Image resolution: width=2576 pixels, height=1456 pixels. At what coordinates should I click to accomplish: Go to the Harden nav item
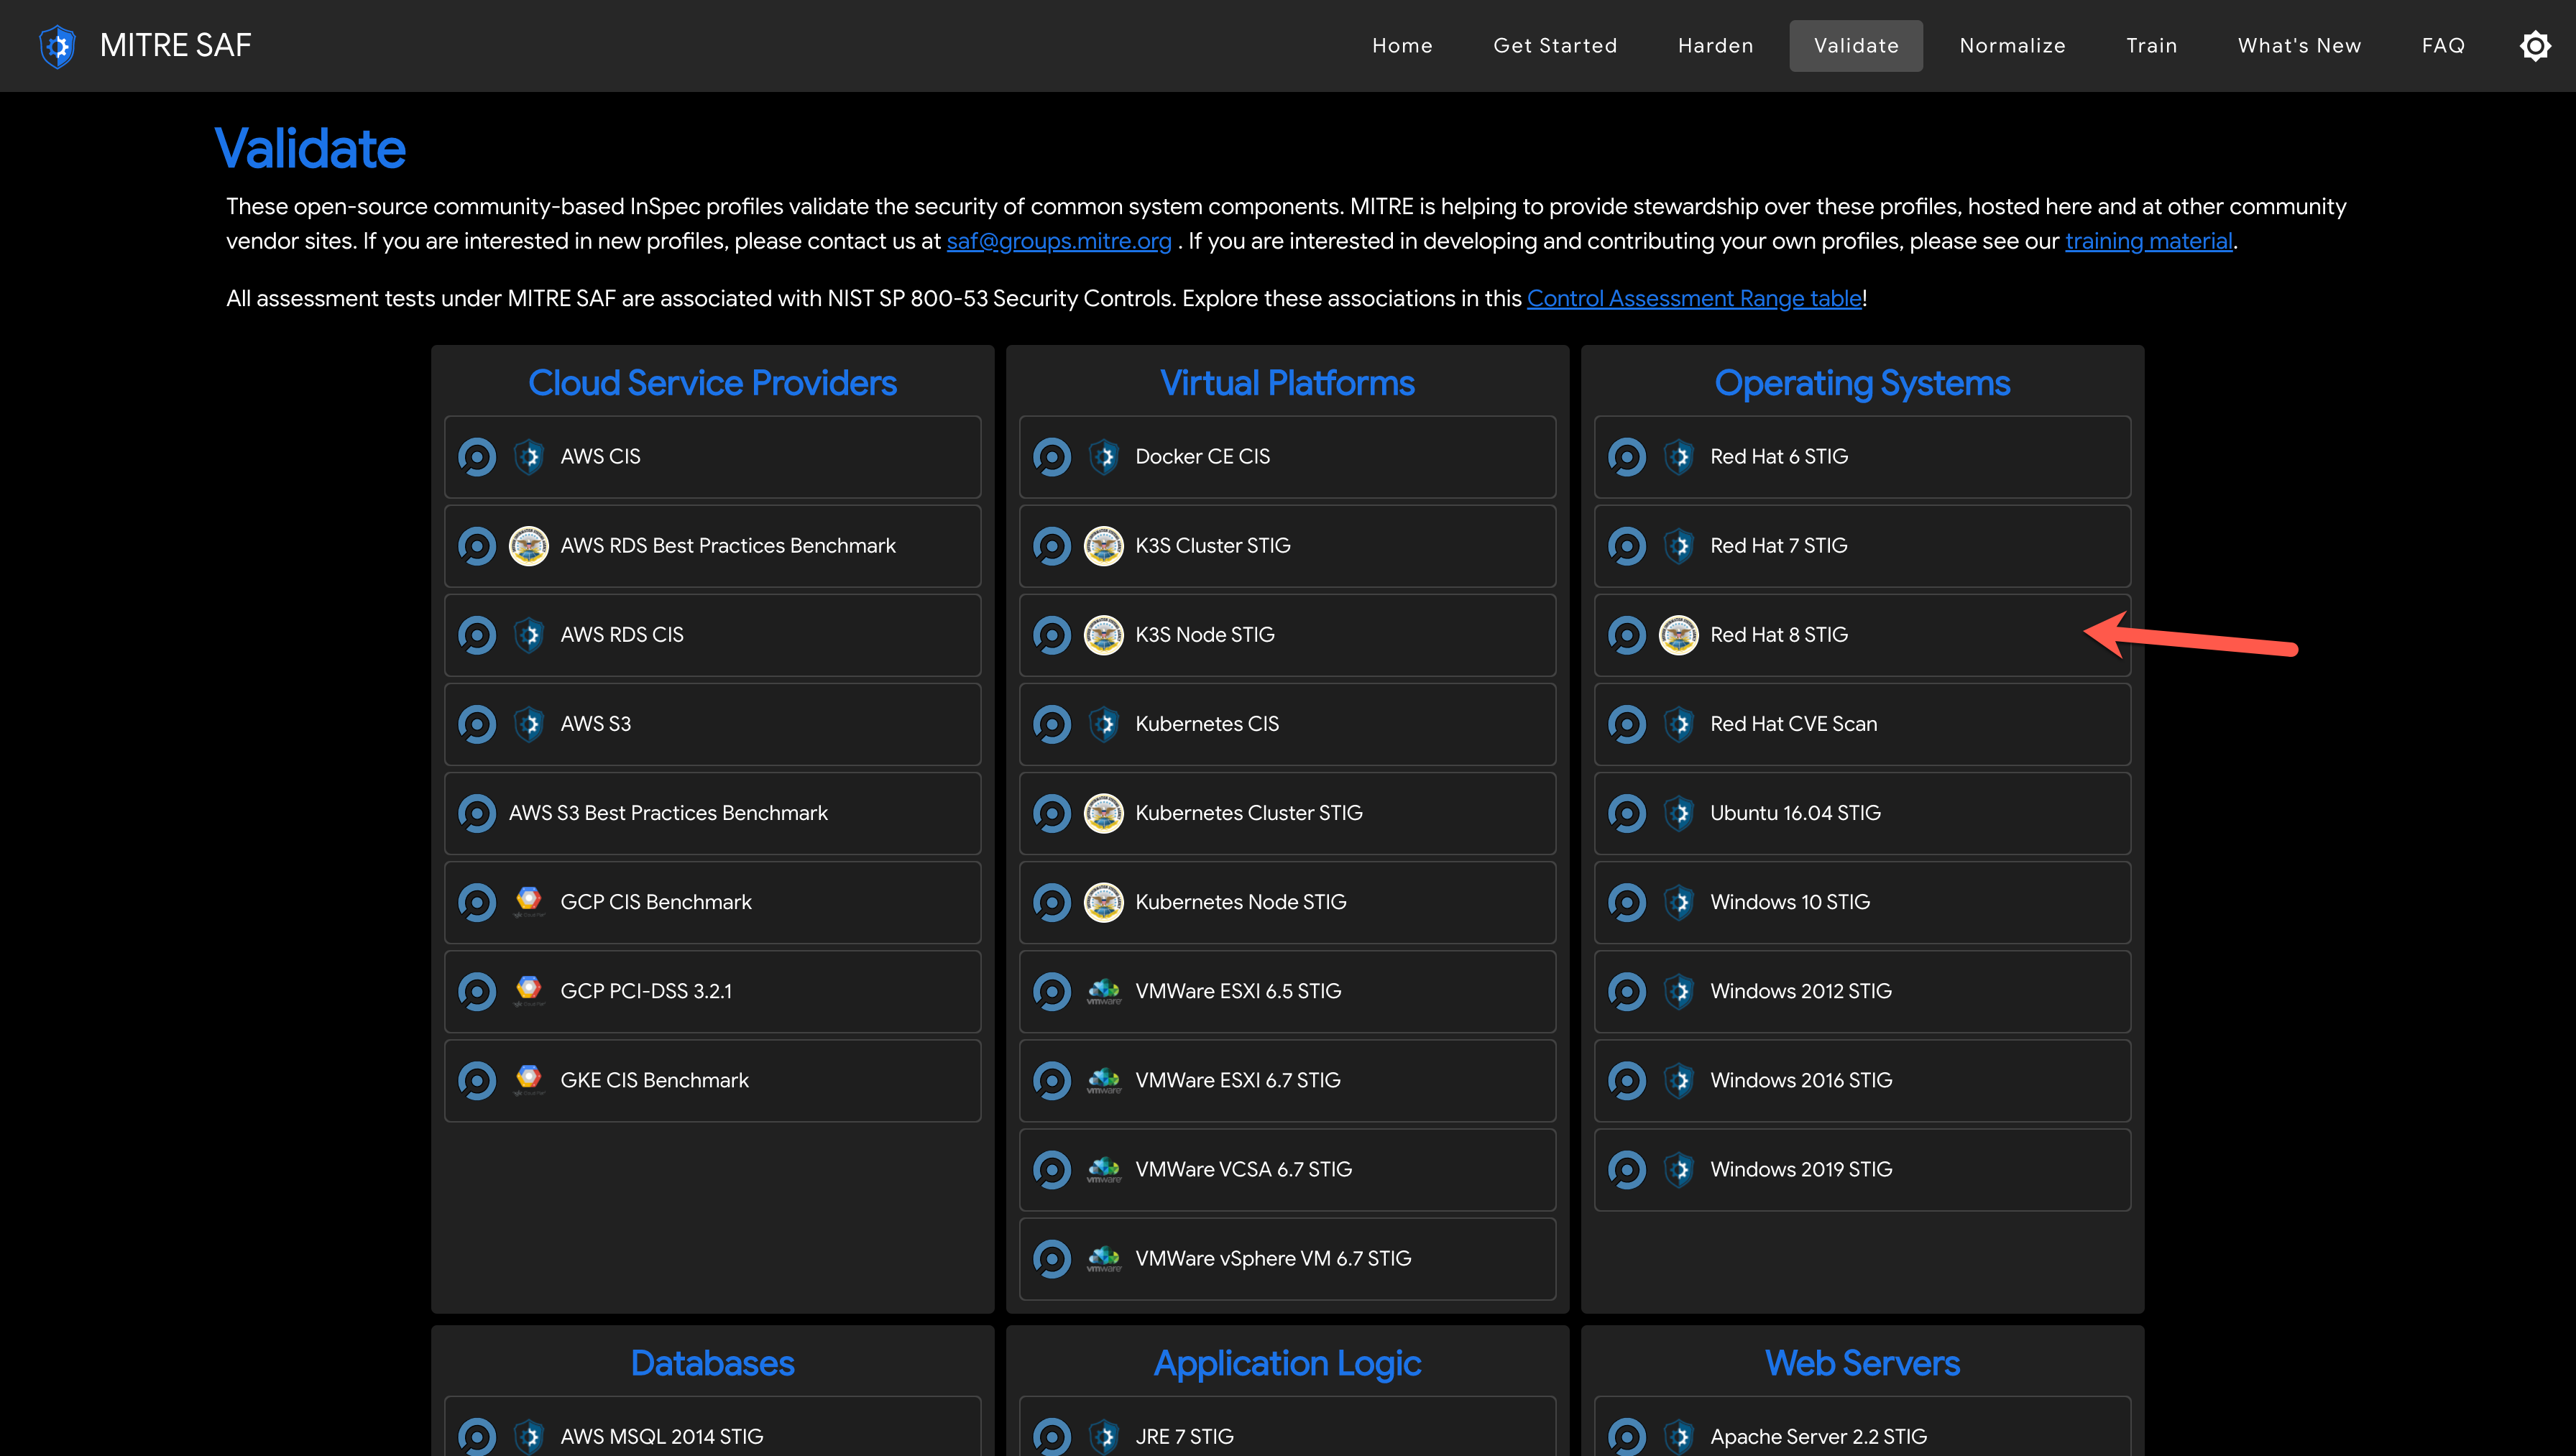[1716, 46]
